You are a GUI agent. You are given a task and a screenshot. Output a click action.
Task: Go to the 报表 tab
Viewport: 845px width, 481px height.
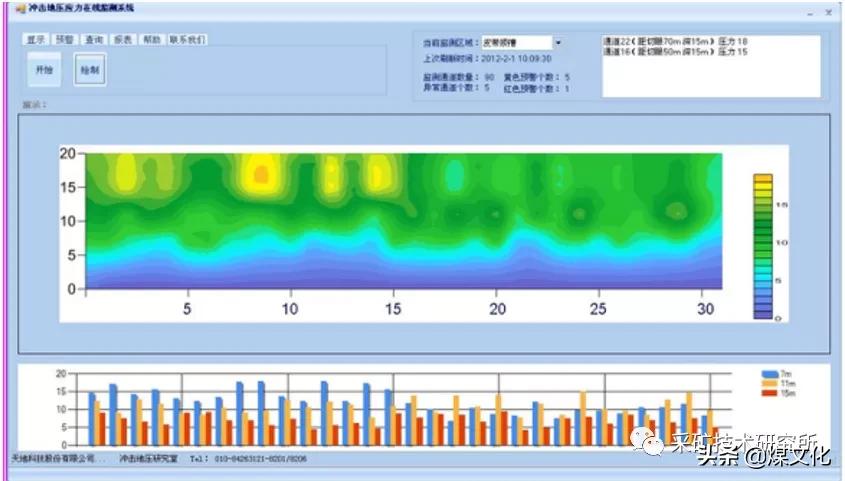tap(123, 40)
